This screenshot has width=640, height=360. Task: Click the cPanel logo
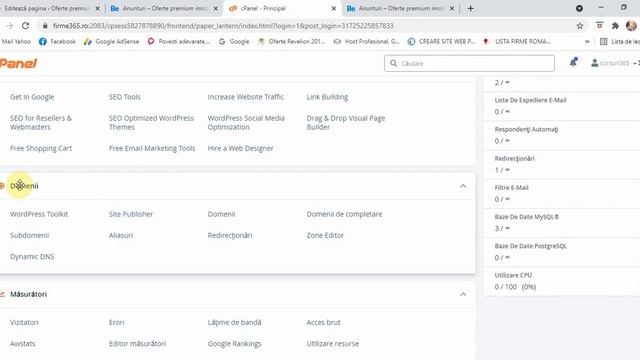18,63
